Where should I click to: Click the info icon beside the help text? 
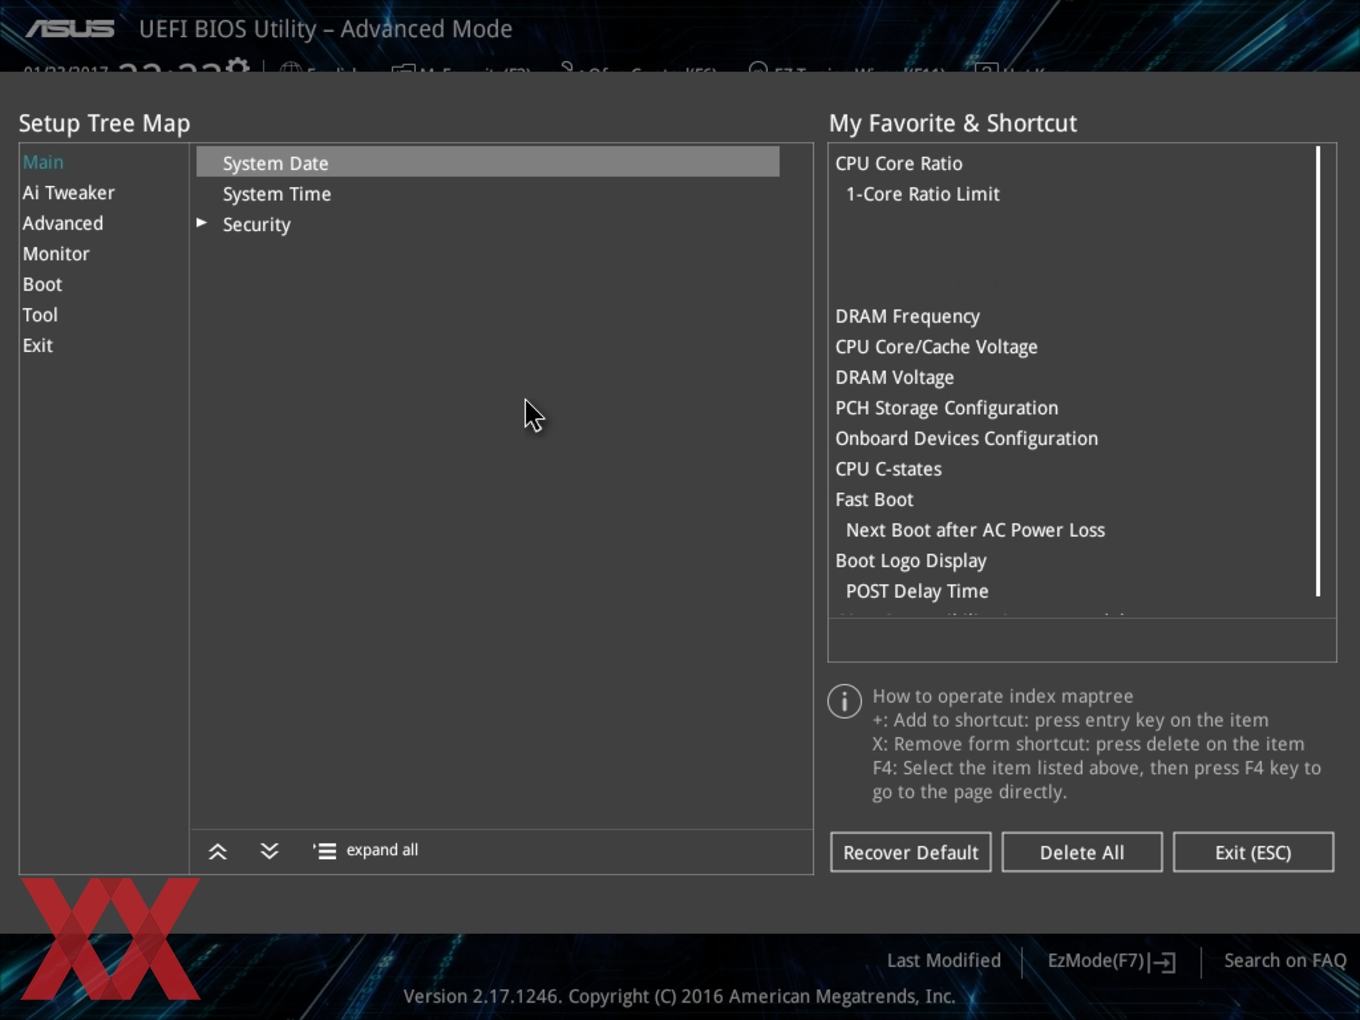pos(845,701)
